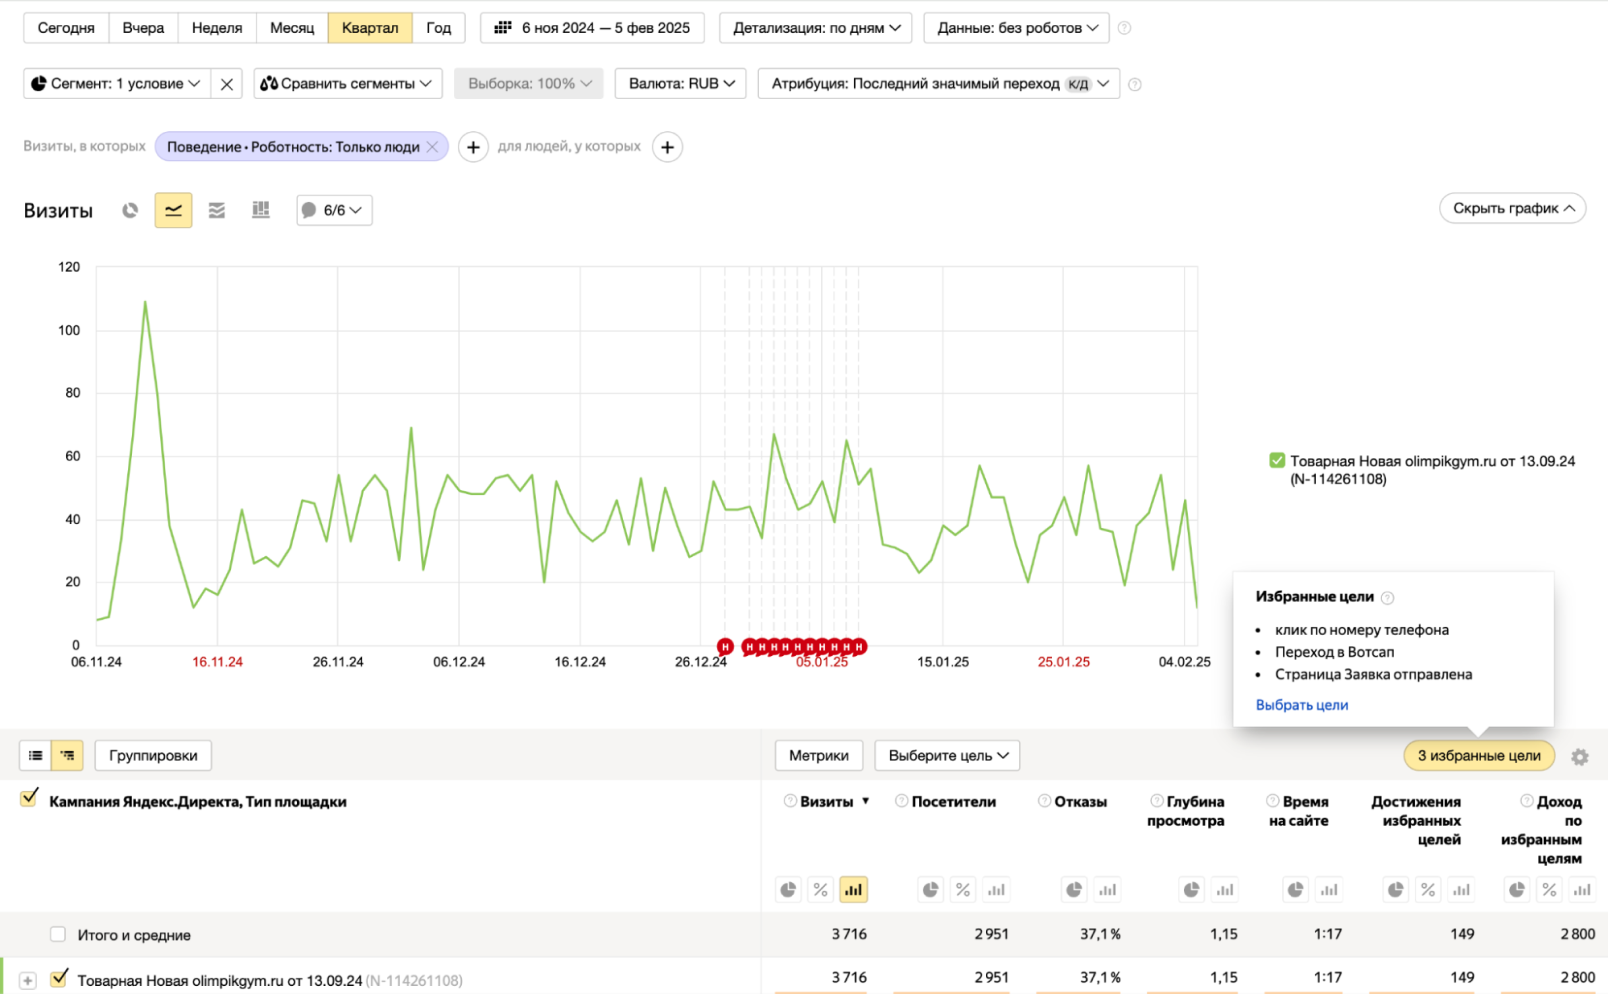Open help icon beside Посетители column header
1608x994 pixels.
(901, 801)
